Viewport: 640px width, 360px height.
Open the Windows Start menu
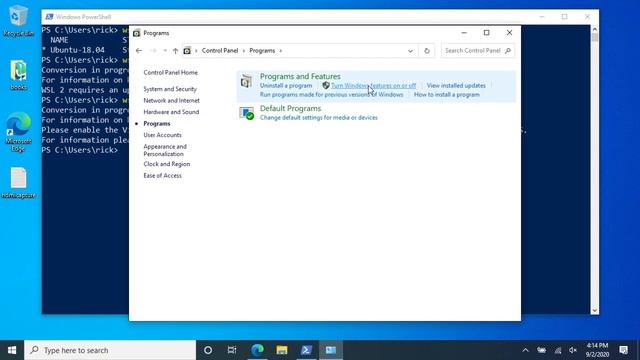coord(12,350)
